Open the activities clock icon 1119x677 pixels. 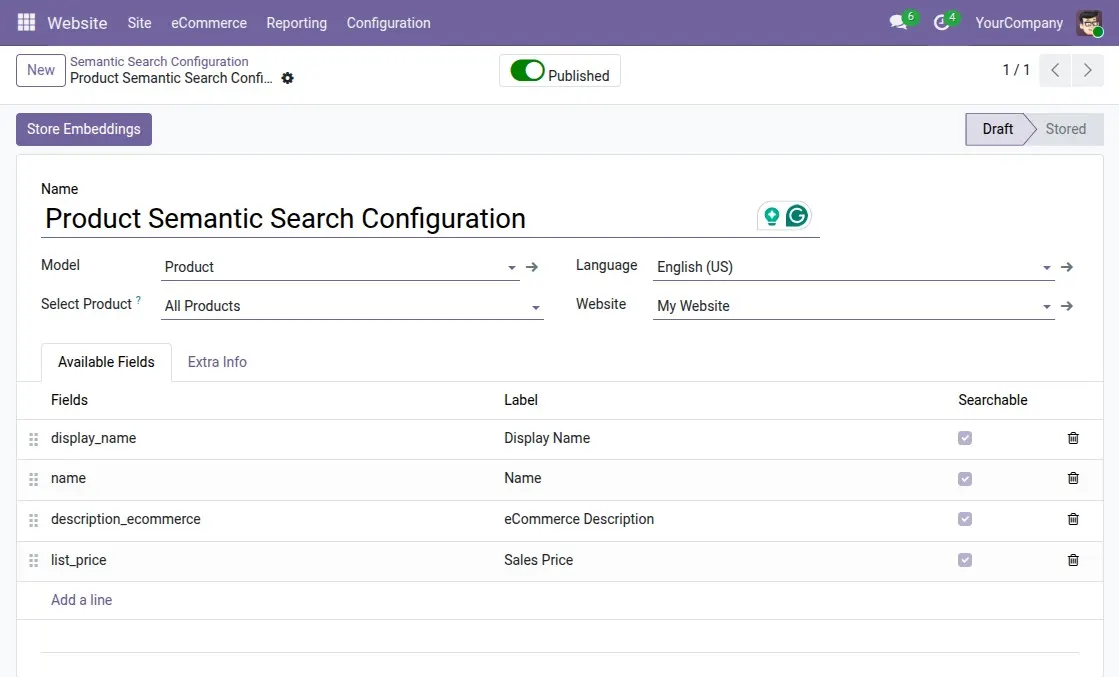click(941, 22)
